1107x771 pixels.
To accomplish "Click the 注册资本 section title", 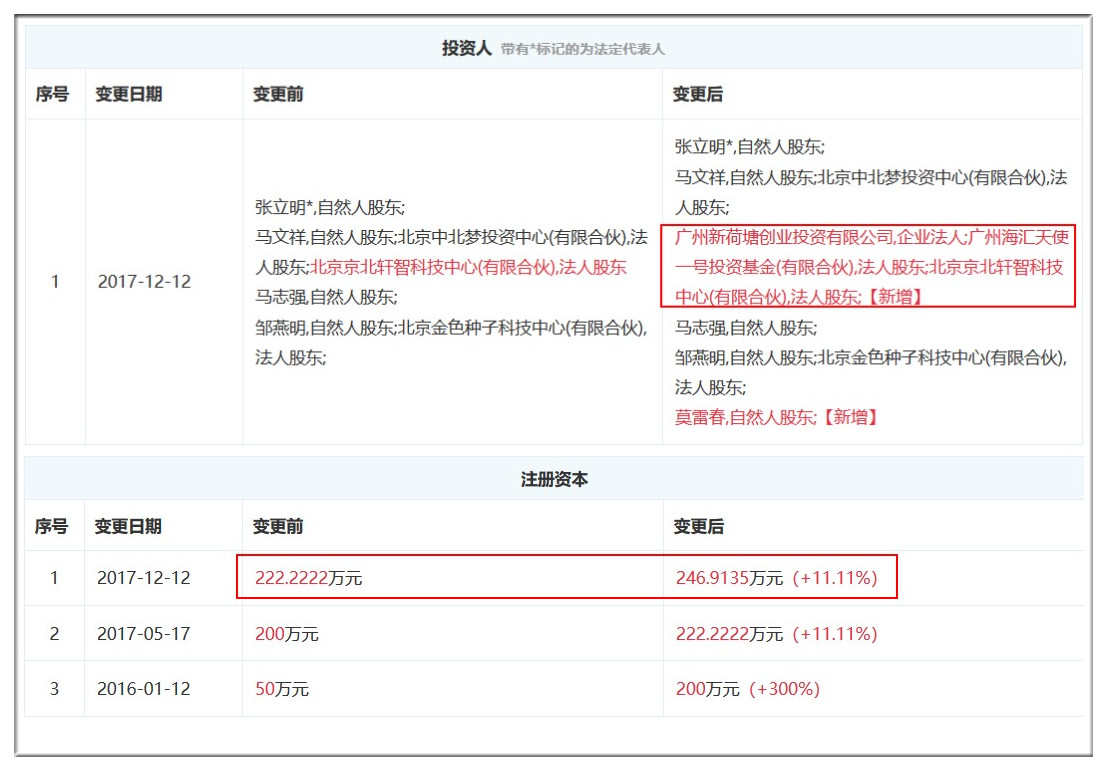I will pyautogui.click(x=554, y=479).
